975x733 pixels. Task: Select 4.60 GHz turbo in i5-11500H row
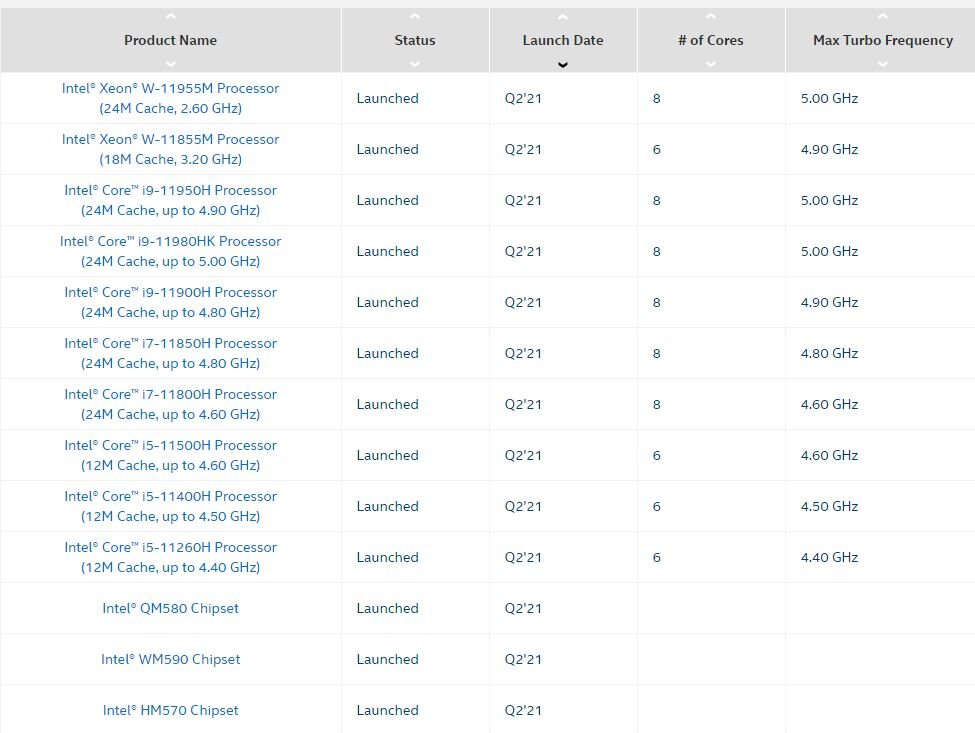829,455
